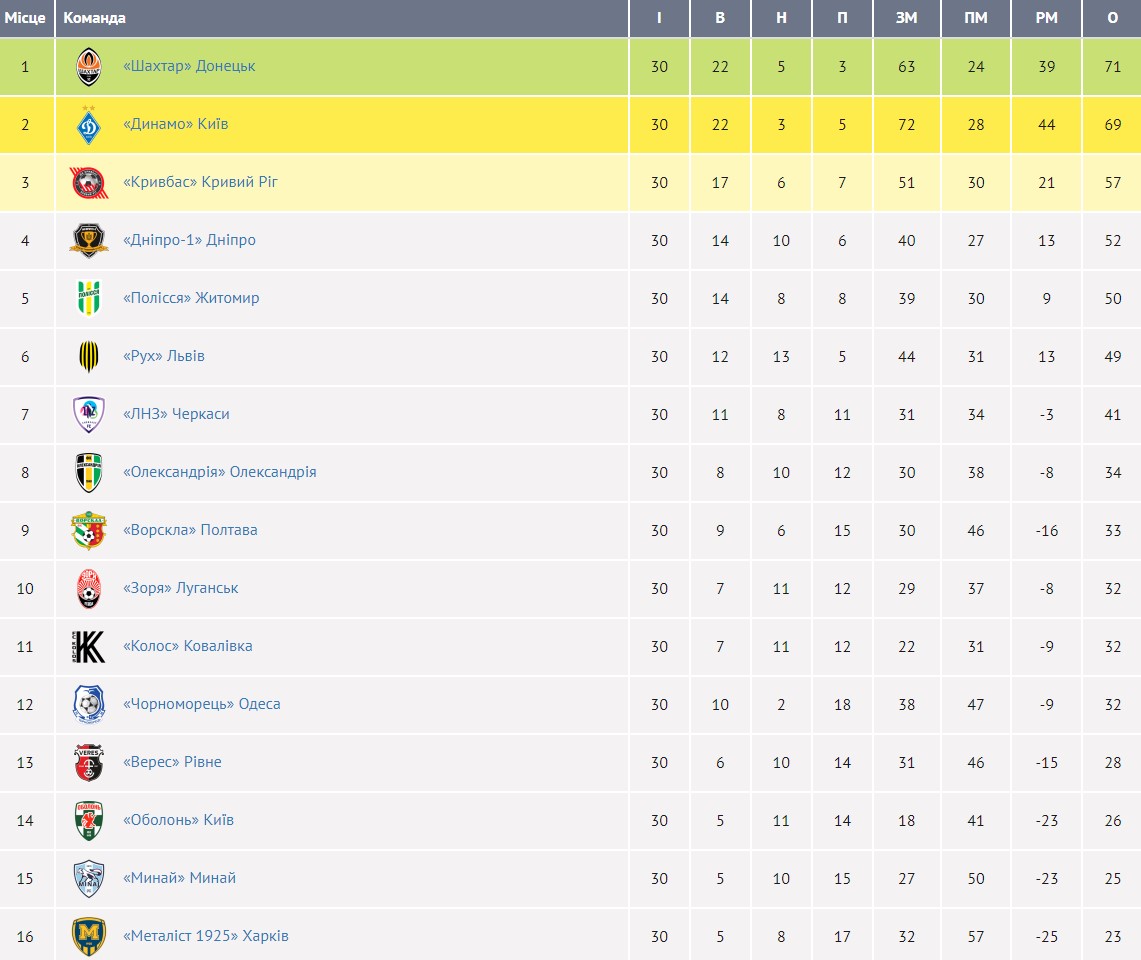This screenshot has width=1141, height=960.
Task: Click the Dnipro-1 club emblem
Action: pyautogui.click(x=89, y=241)
